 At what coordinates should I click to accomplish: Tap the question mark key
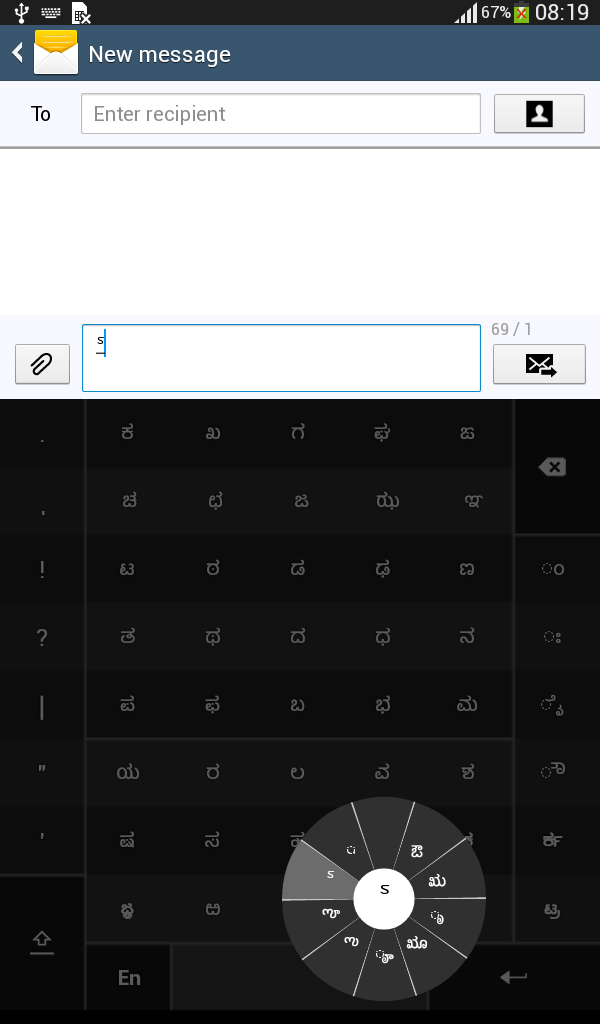(42, 637)
